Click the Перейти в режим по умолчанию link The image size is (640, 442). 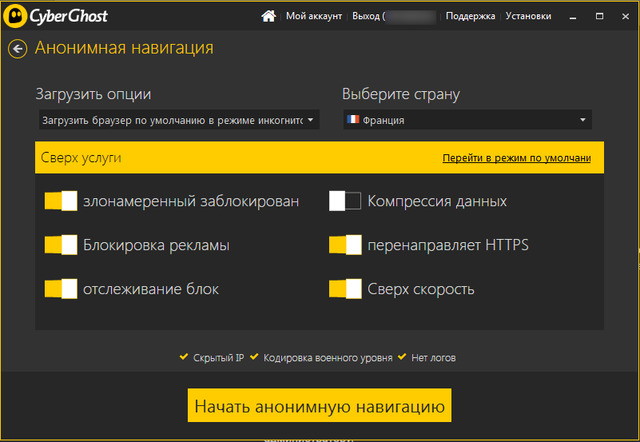(x=516, y=158)
